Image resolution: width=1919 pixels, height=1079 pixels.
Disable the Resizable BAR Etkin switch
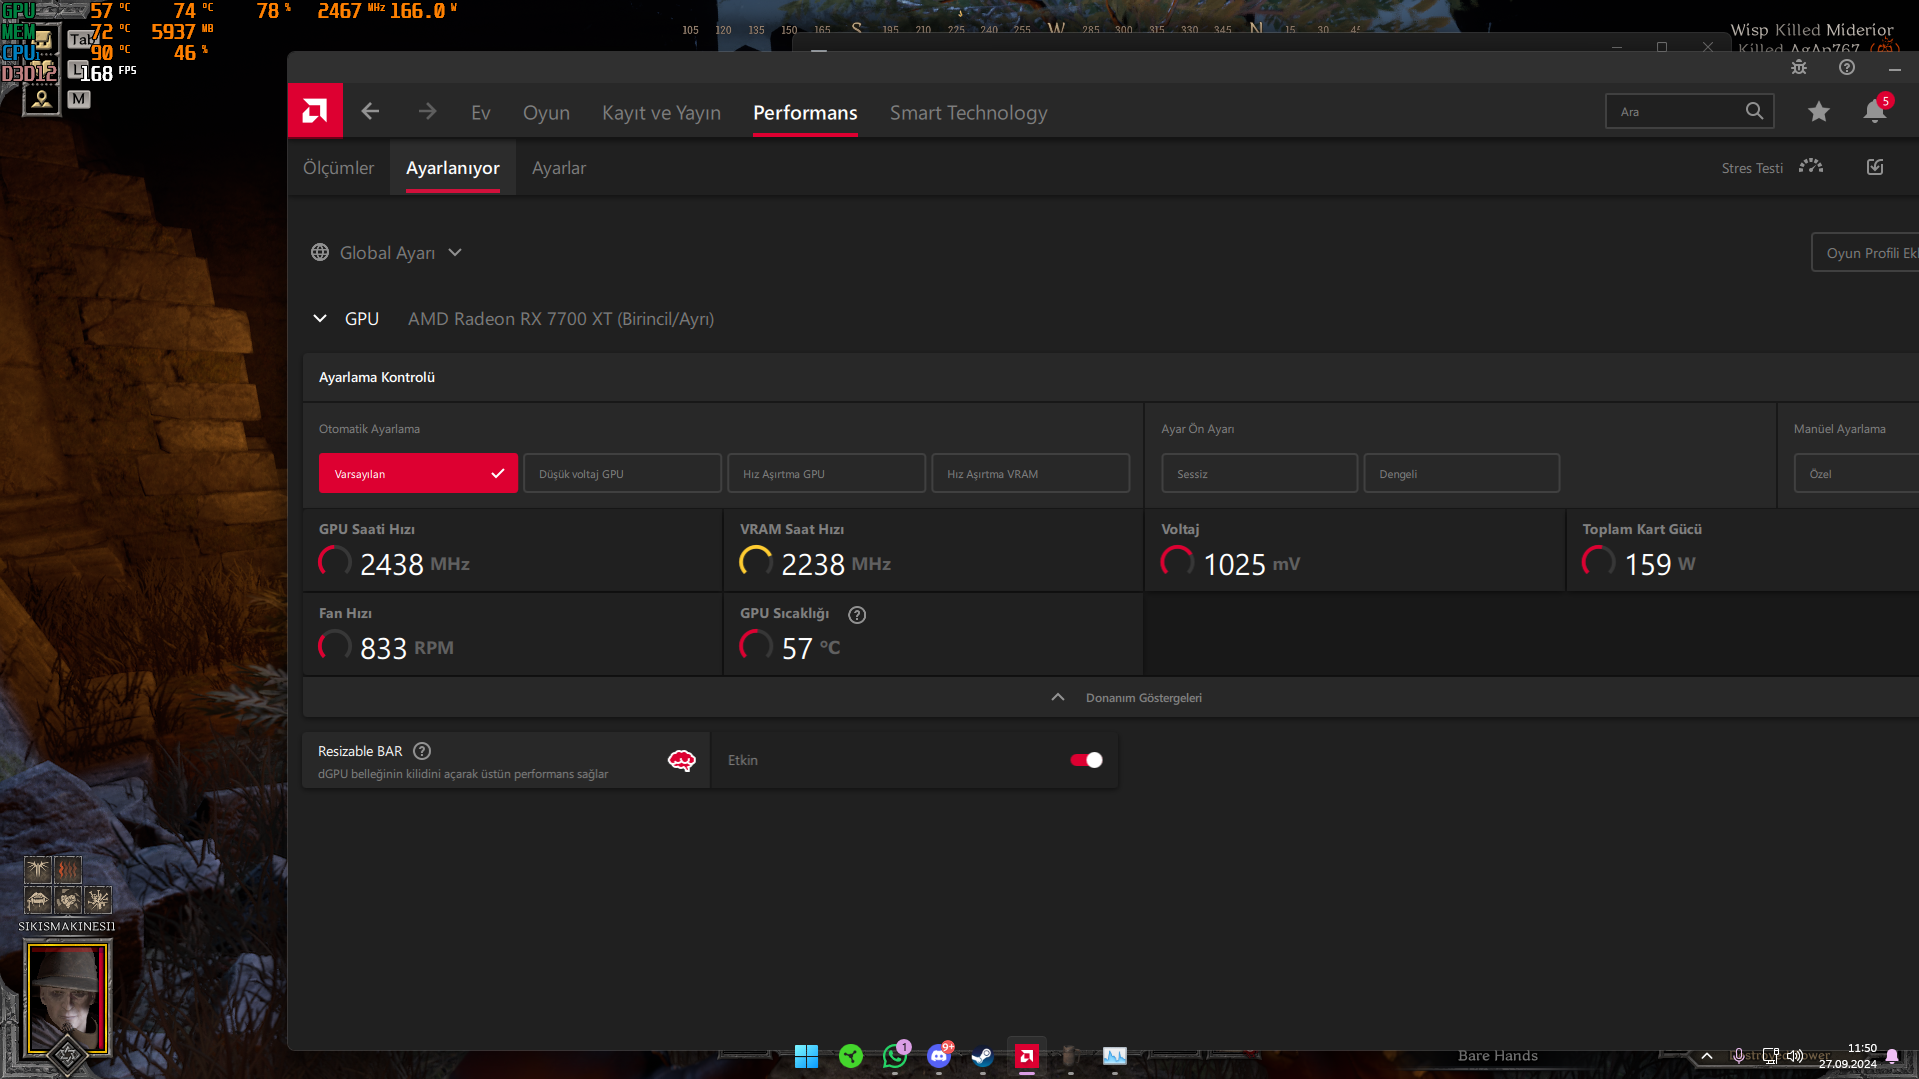point(1086,760)
